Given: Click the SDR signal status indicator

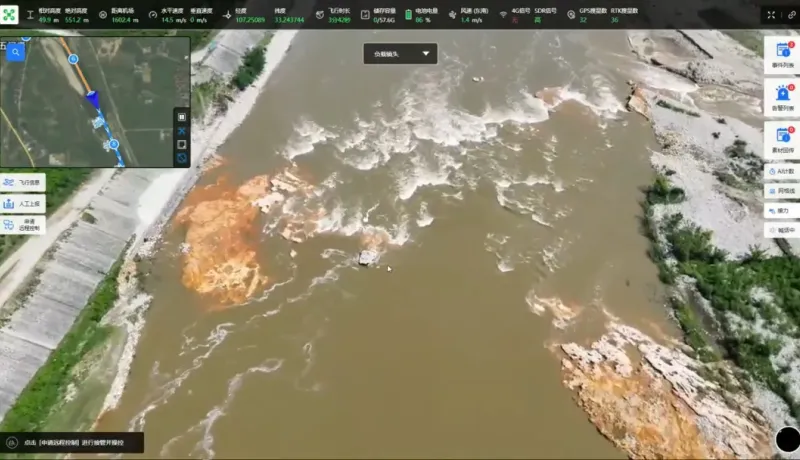Looking at the screenshot, I should click(537, 20).
